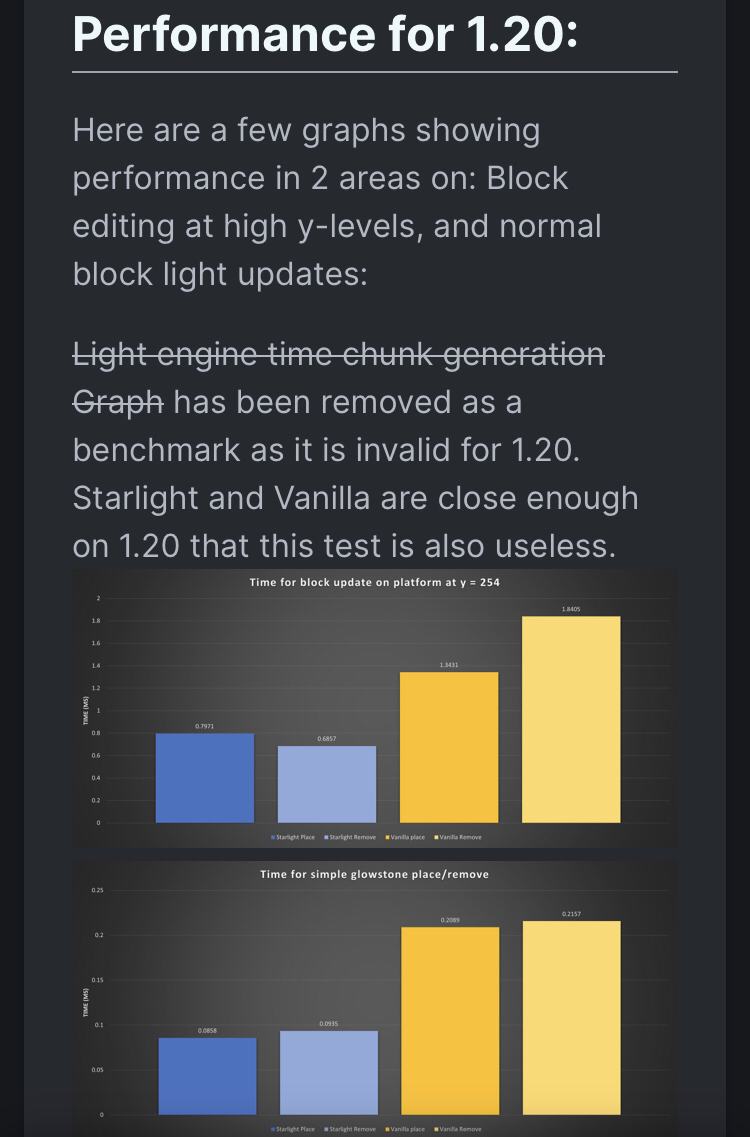The height and width of the screenshot is (1137, 750).
Task: Click "Starlight Place" legend entry in first chart
Action: pos(293,837)
